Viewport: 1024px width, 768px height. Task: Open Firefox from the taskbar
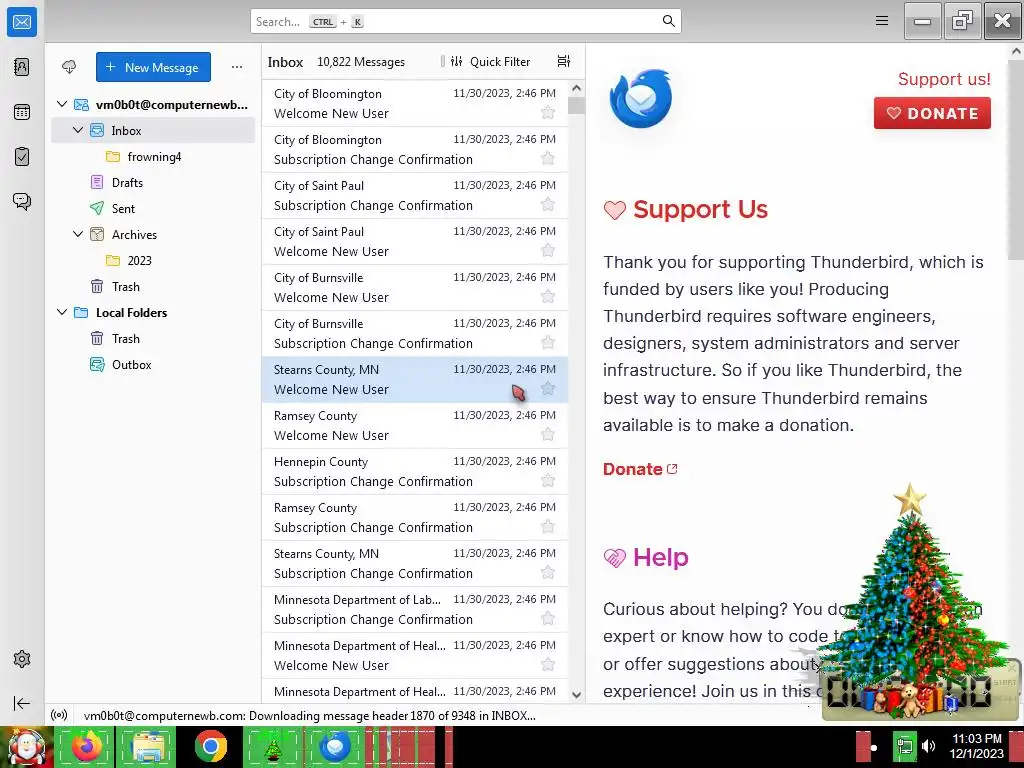86,746
